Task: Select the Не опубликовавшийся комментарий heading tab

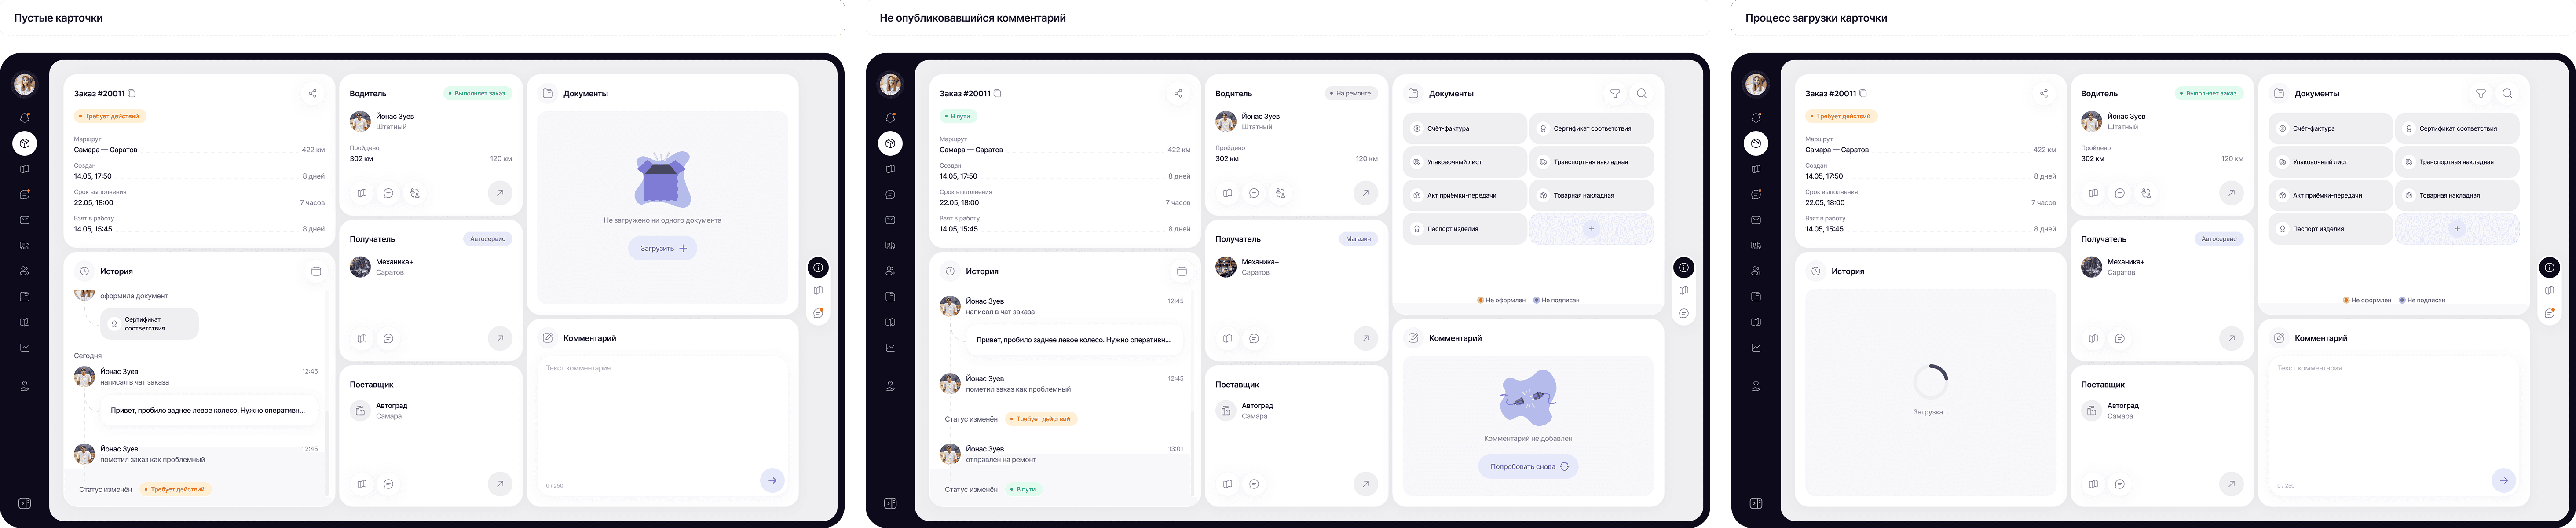Action: coord(972,18)
